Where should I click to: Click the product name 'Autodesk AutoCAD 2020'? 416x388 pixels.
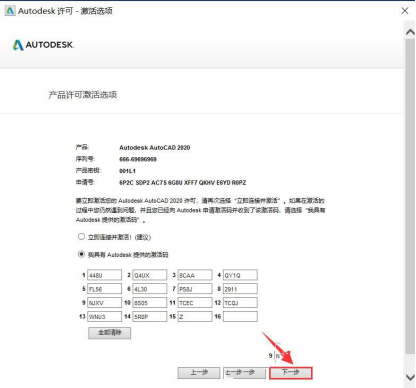click(x=155, y=147)
